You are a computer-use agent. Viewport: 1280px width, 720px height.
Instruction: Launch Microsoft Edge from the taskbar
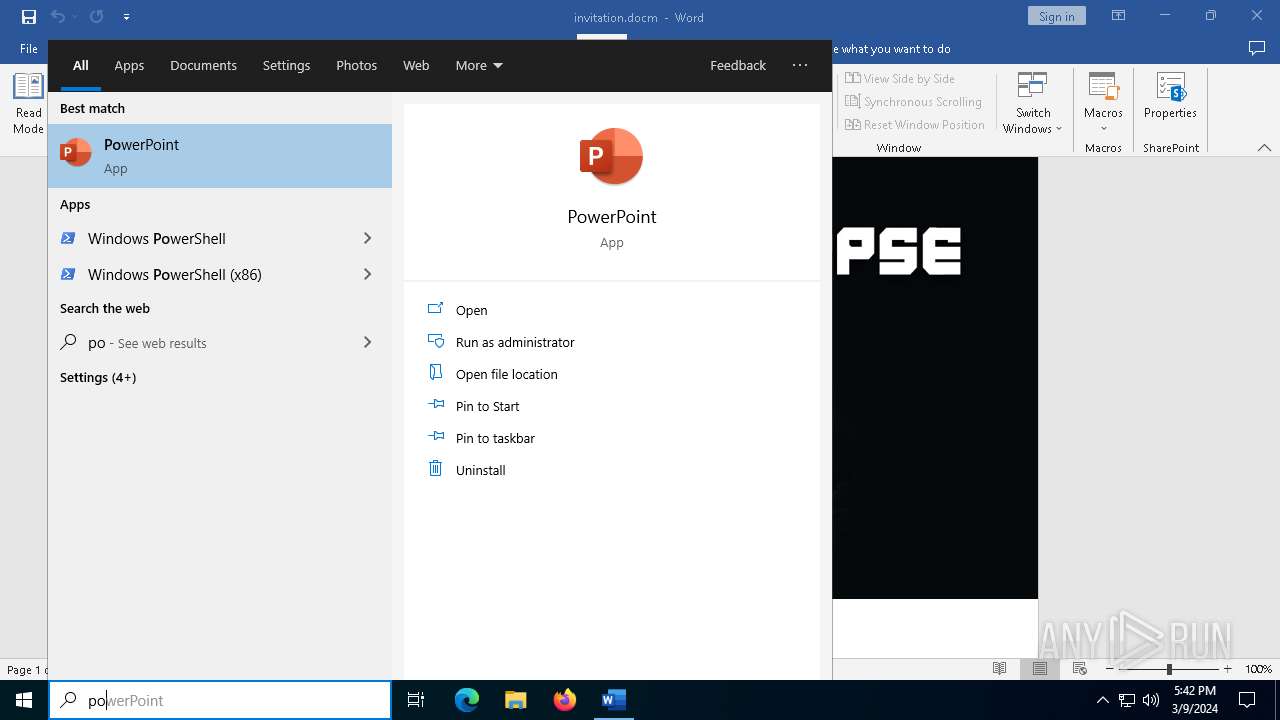(x=467, y=700)
